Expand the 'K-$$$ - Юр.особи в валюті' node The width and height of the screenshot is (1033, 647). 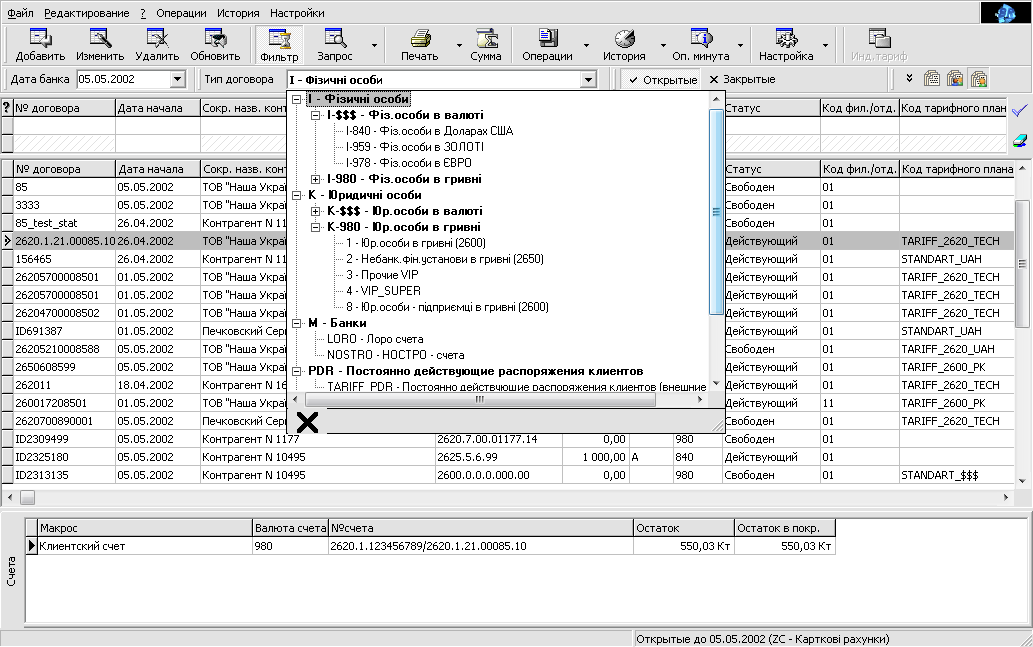coord(316,211)
